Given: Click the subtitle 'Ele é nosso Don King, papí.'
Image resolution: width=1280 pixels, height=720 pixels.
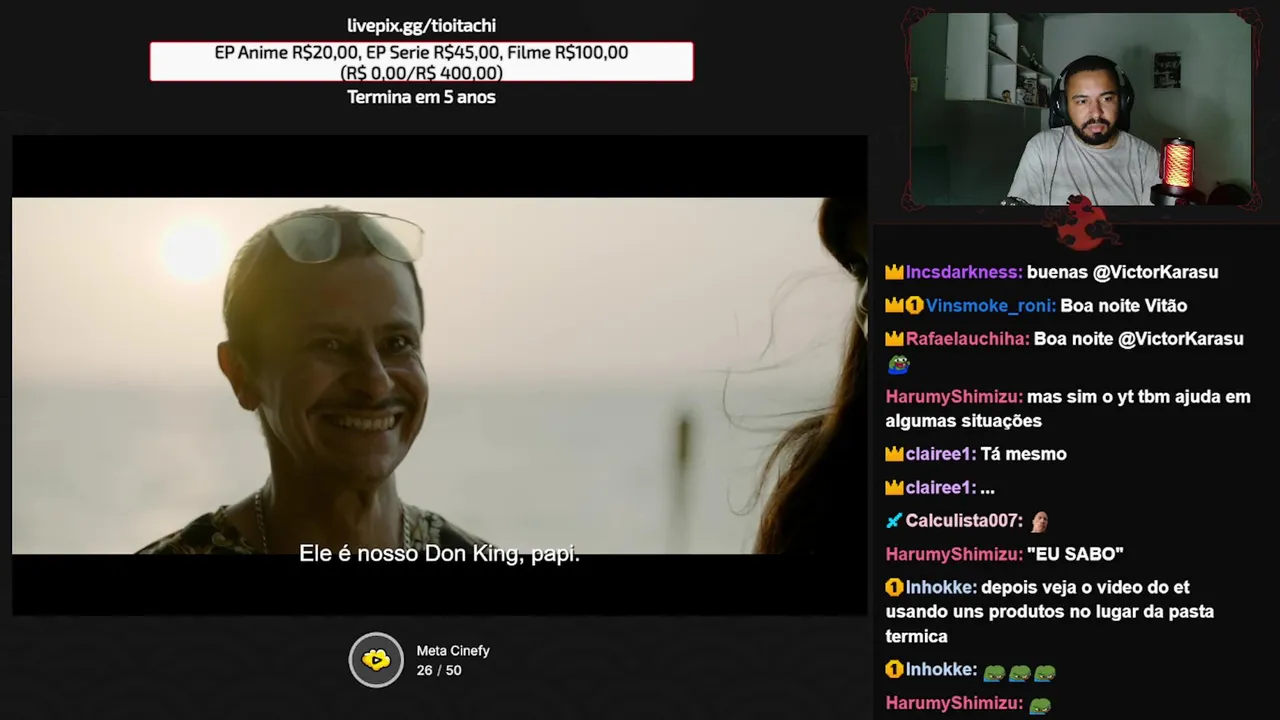Looking at the screenshot, I should tap(439, 553).
